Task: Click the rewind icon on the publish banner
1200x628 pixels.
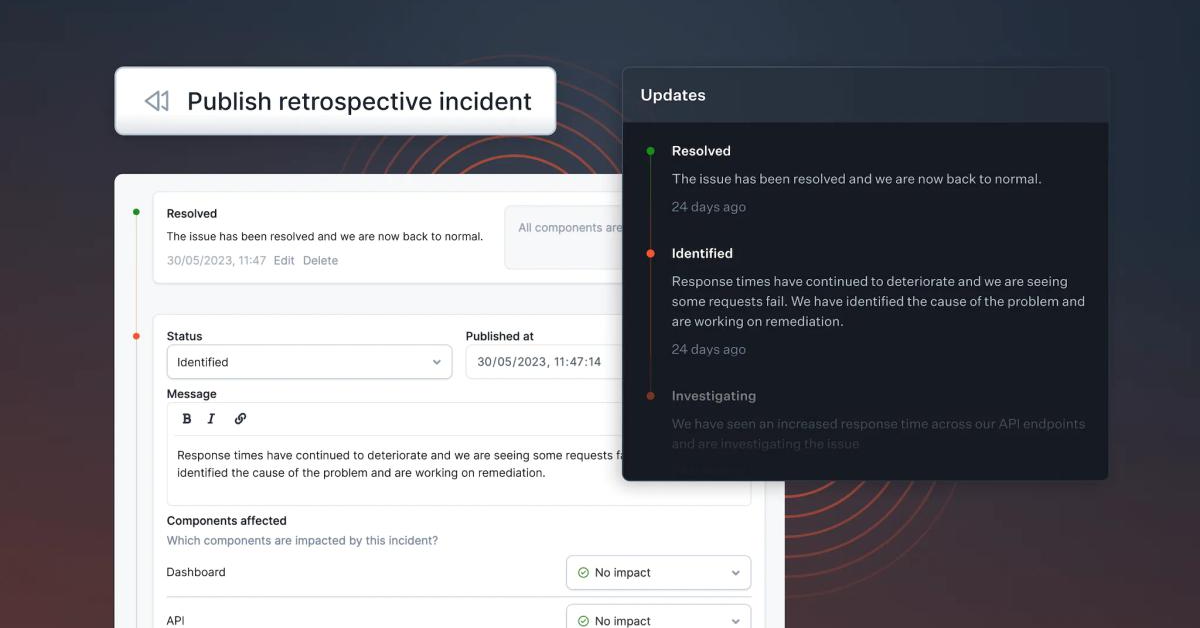Action: 156,100
